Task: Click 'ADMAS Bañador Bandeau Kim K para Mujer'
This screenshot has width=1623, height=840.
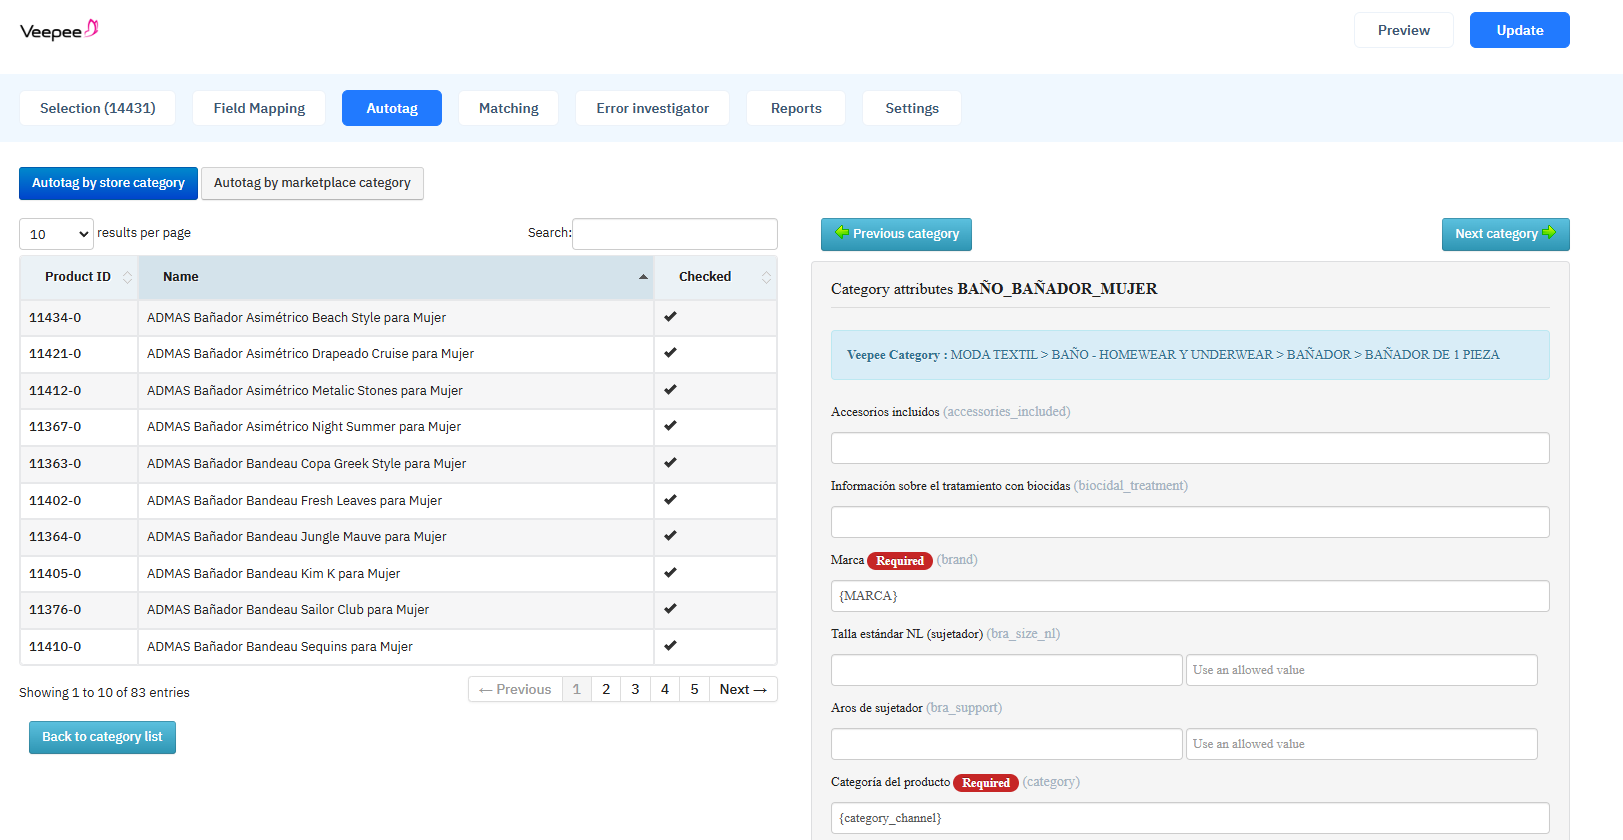Action: coord(273,574)
